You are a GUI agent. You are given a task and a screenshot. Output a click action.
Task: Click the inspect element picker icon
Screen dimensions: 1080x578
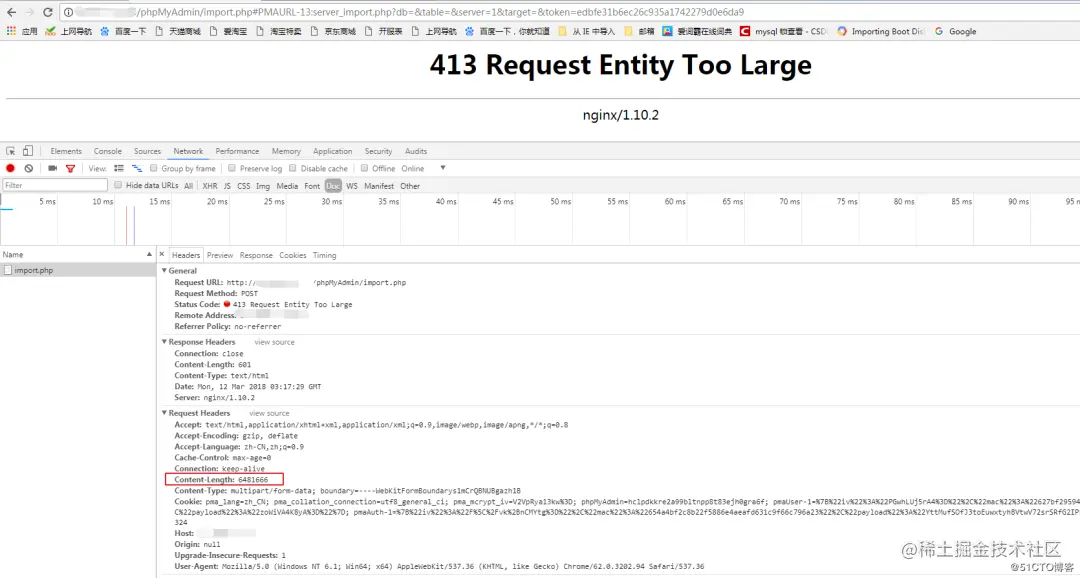pyautogui.click(x=11, y=151)
